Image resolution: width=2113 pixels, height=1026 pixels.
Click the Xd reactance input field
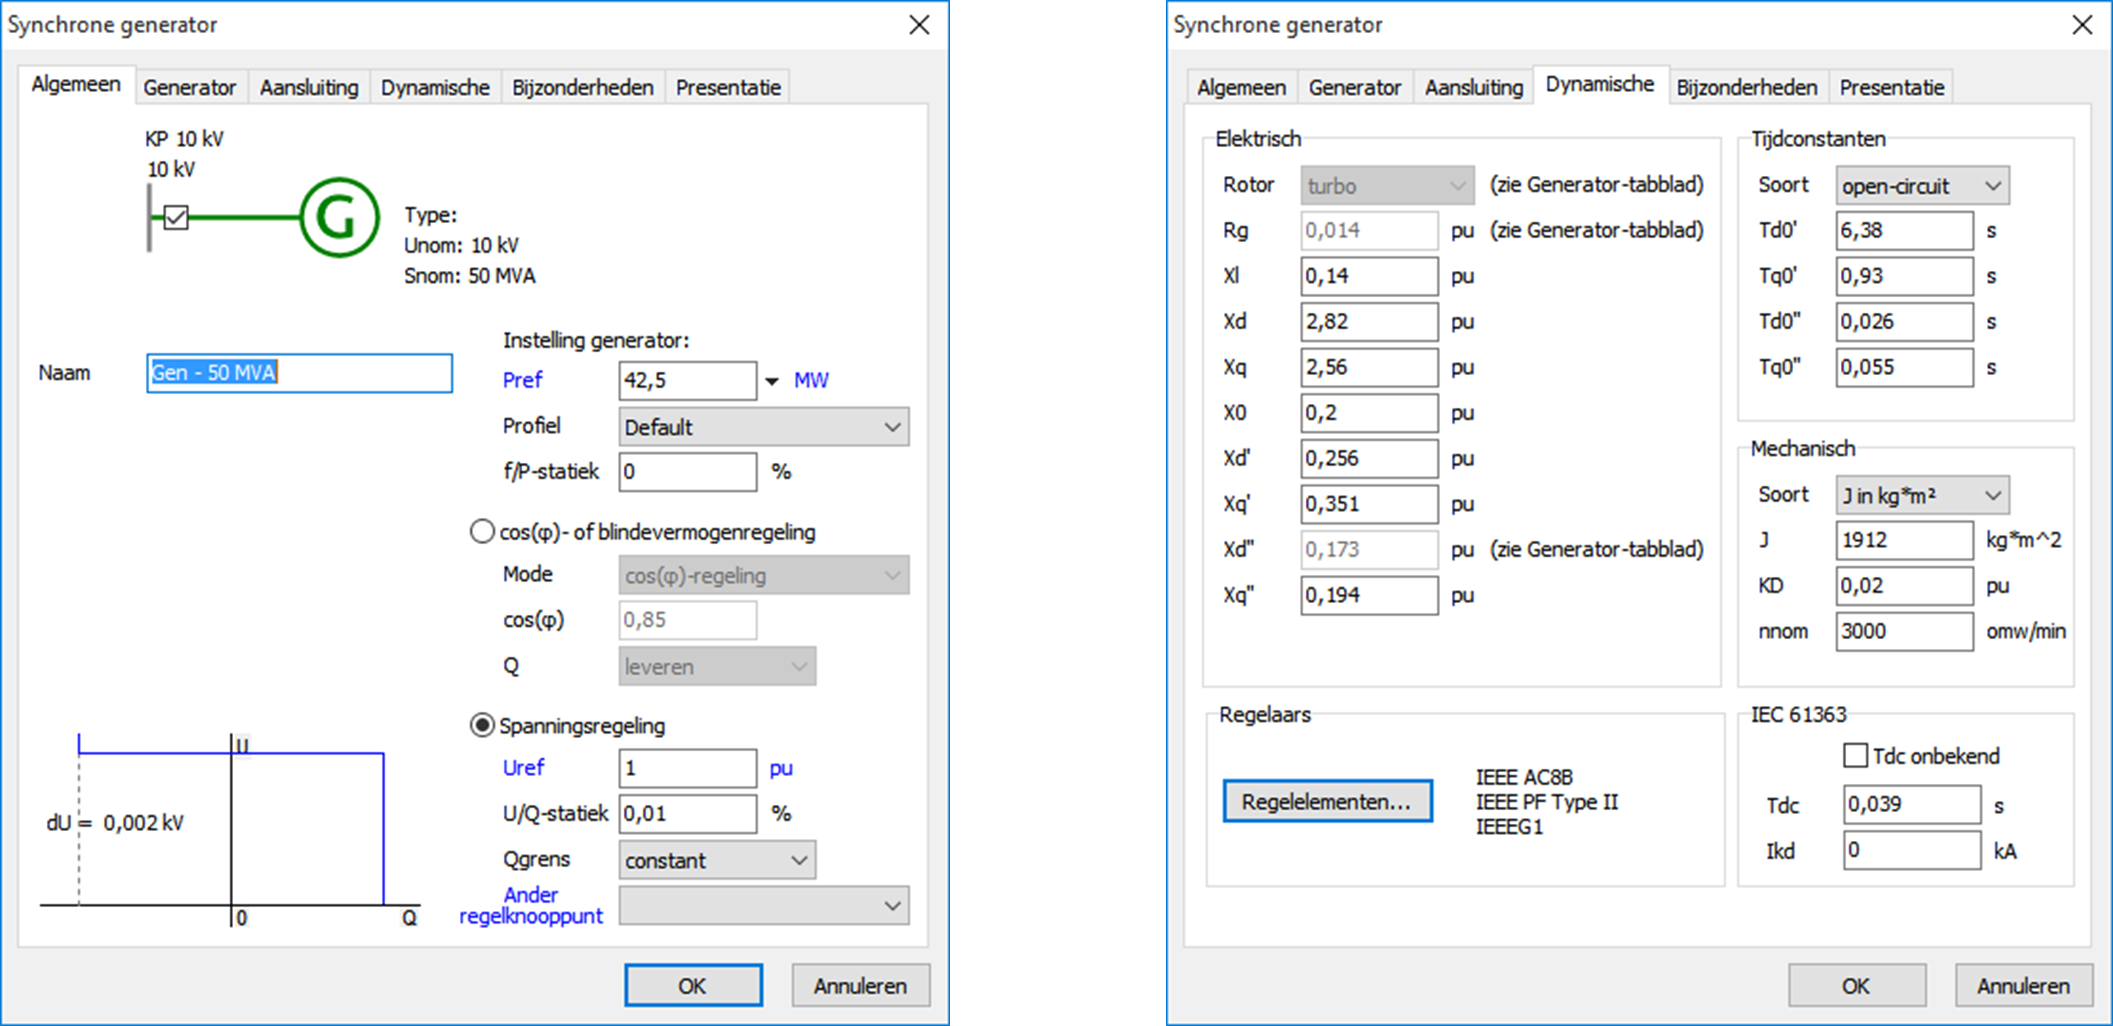click(x=1368, y=322)
